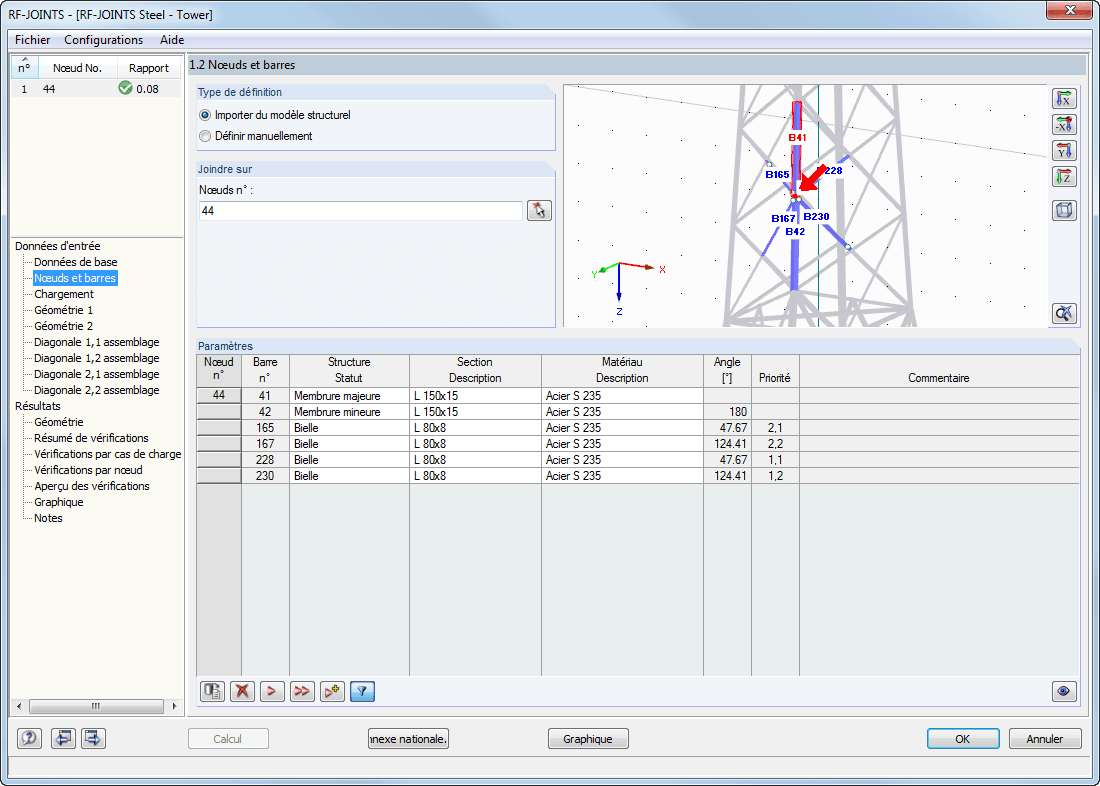The width and height of the screenshot is (1100, 786).
Task: Toggle the eye view icon under table
Action: (x=1065, y=691)
